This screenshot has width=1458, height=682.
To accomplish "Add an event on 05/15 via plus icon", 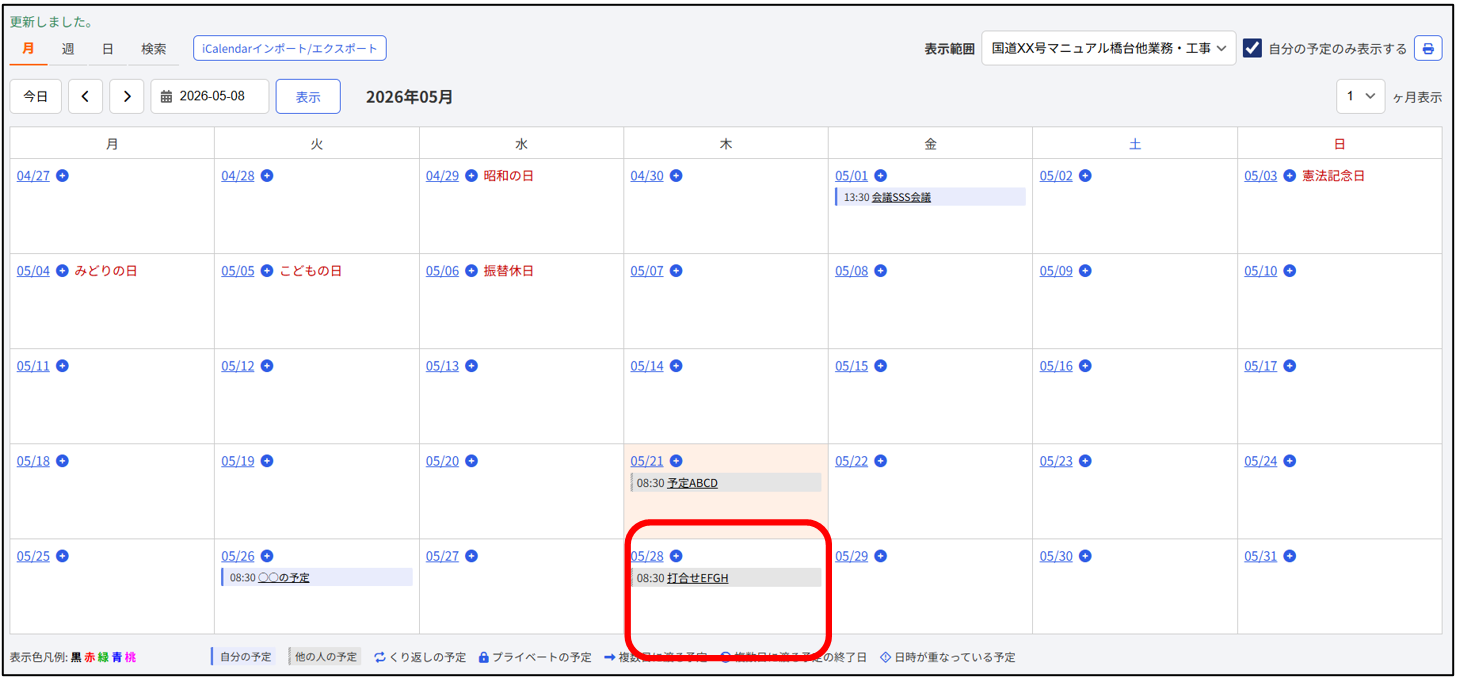I will pyautogui.click(x=881, y=366).
